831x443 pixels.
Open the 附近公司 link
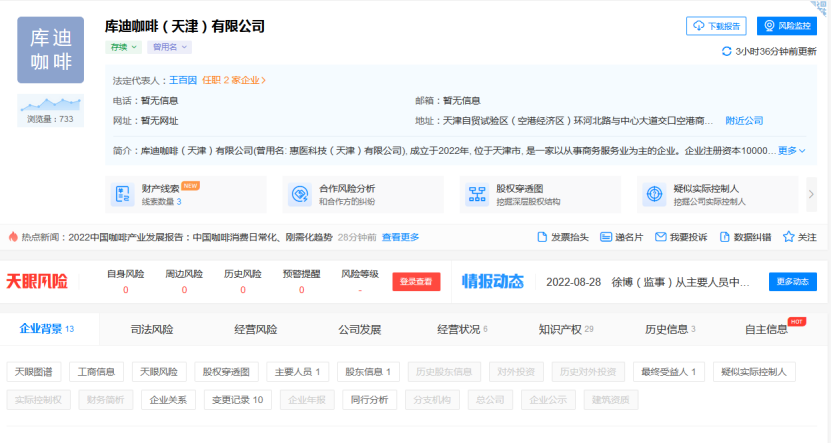(x=744, y=121)
